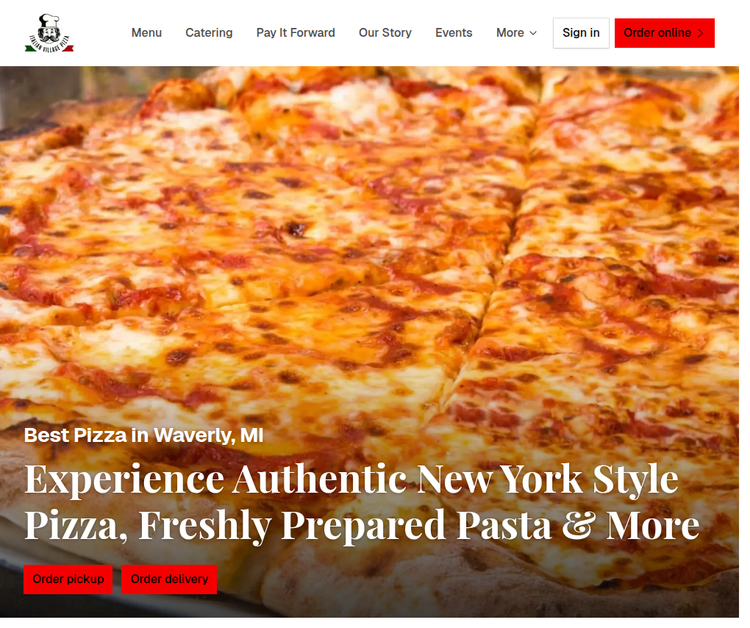Open the Pay It Forward link
Image resolution: width=750 pixels, height=628 pixels.
coord(296,33)
